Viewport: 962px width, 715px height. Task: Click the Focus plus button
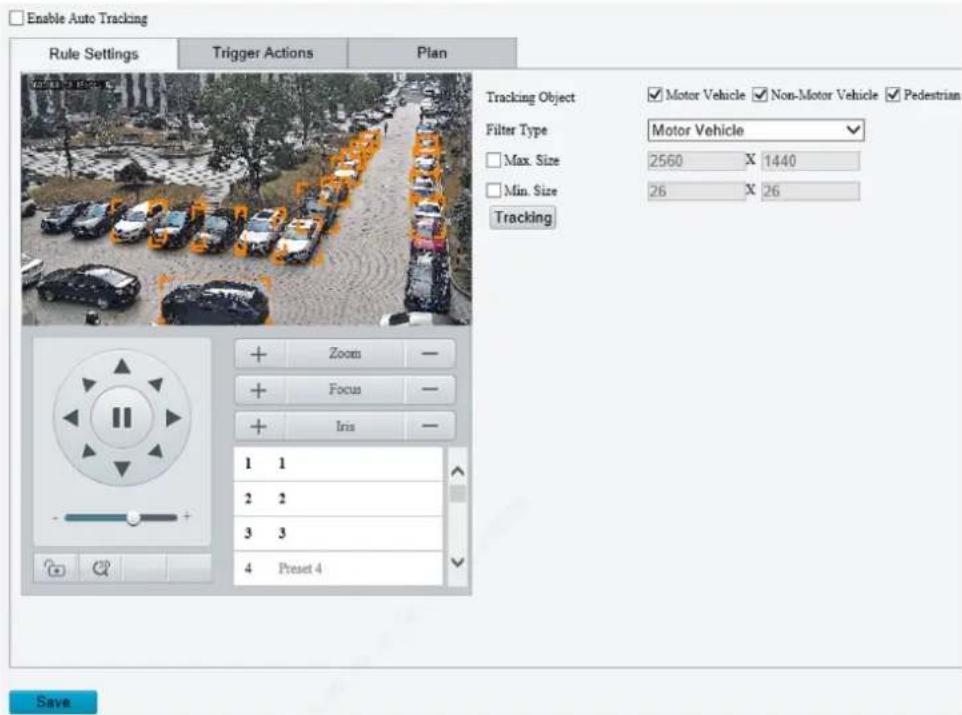coord(259,390)
